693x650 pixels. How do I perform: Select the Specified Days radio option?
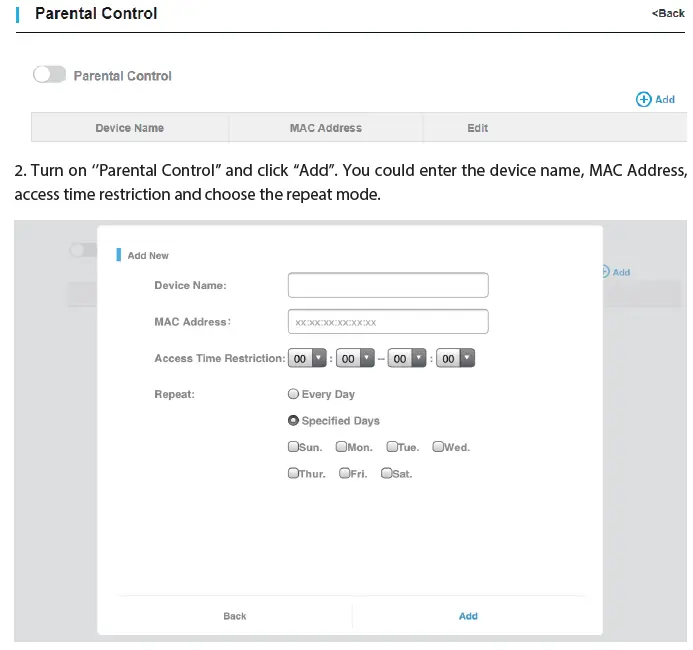[293, 421]
